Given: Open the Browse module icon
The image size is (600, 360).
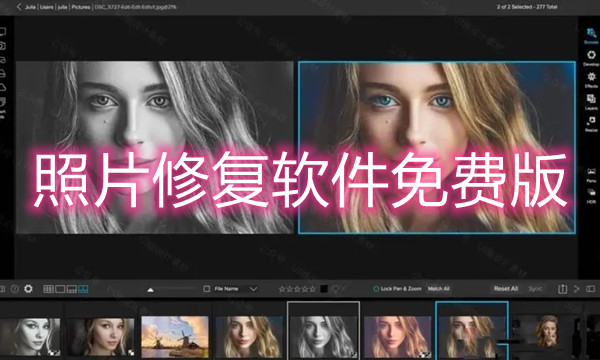Looking at the screenshot, I should click(x=591, y=34).
